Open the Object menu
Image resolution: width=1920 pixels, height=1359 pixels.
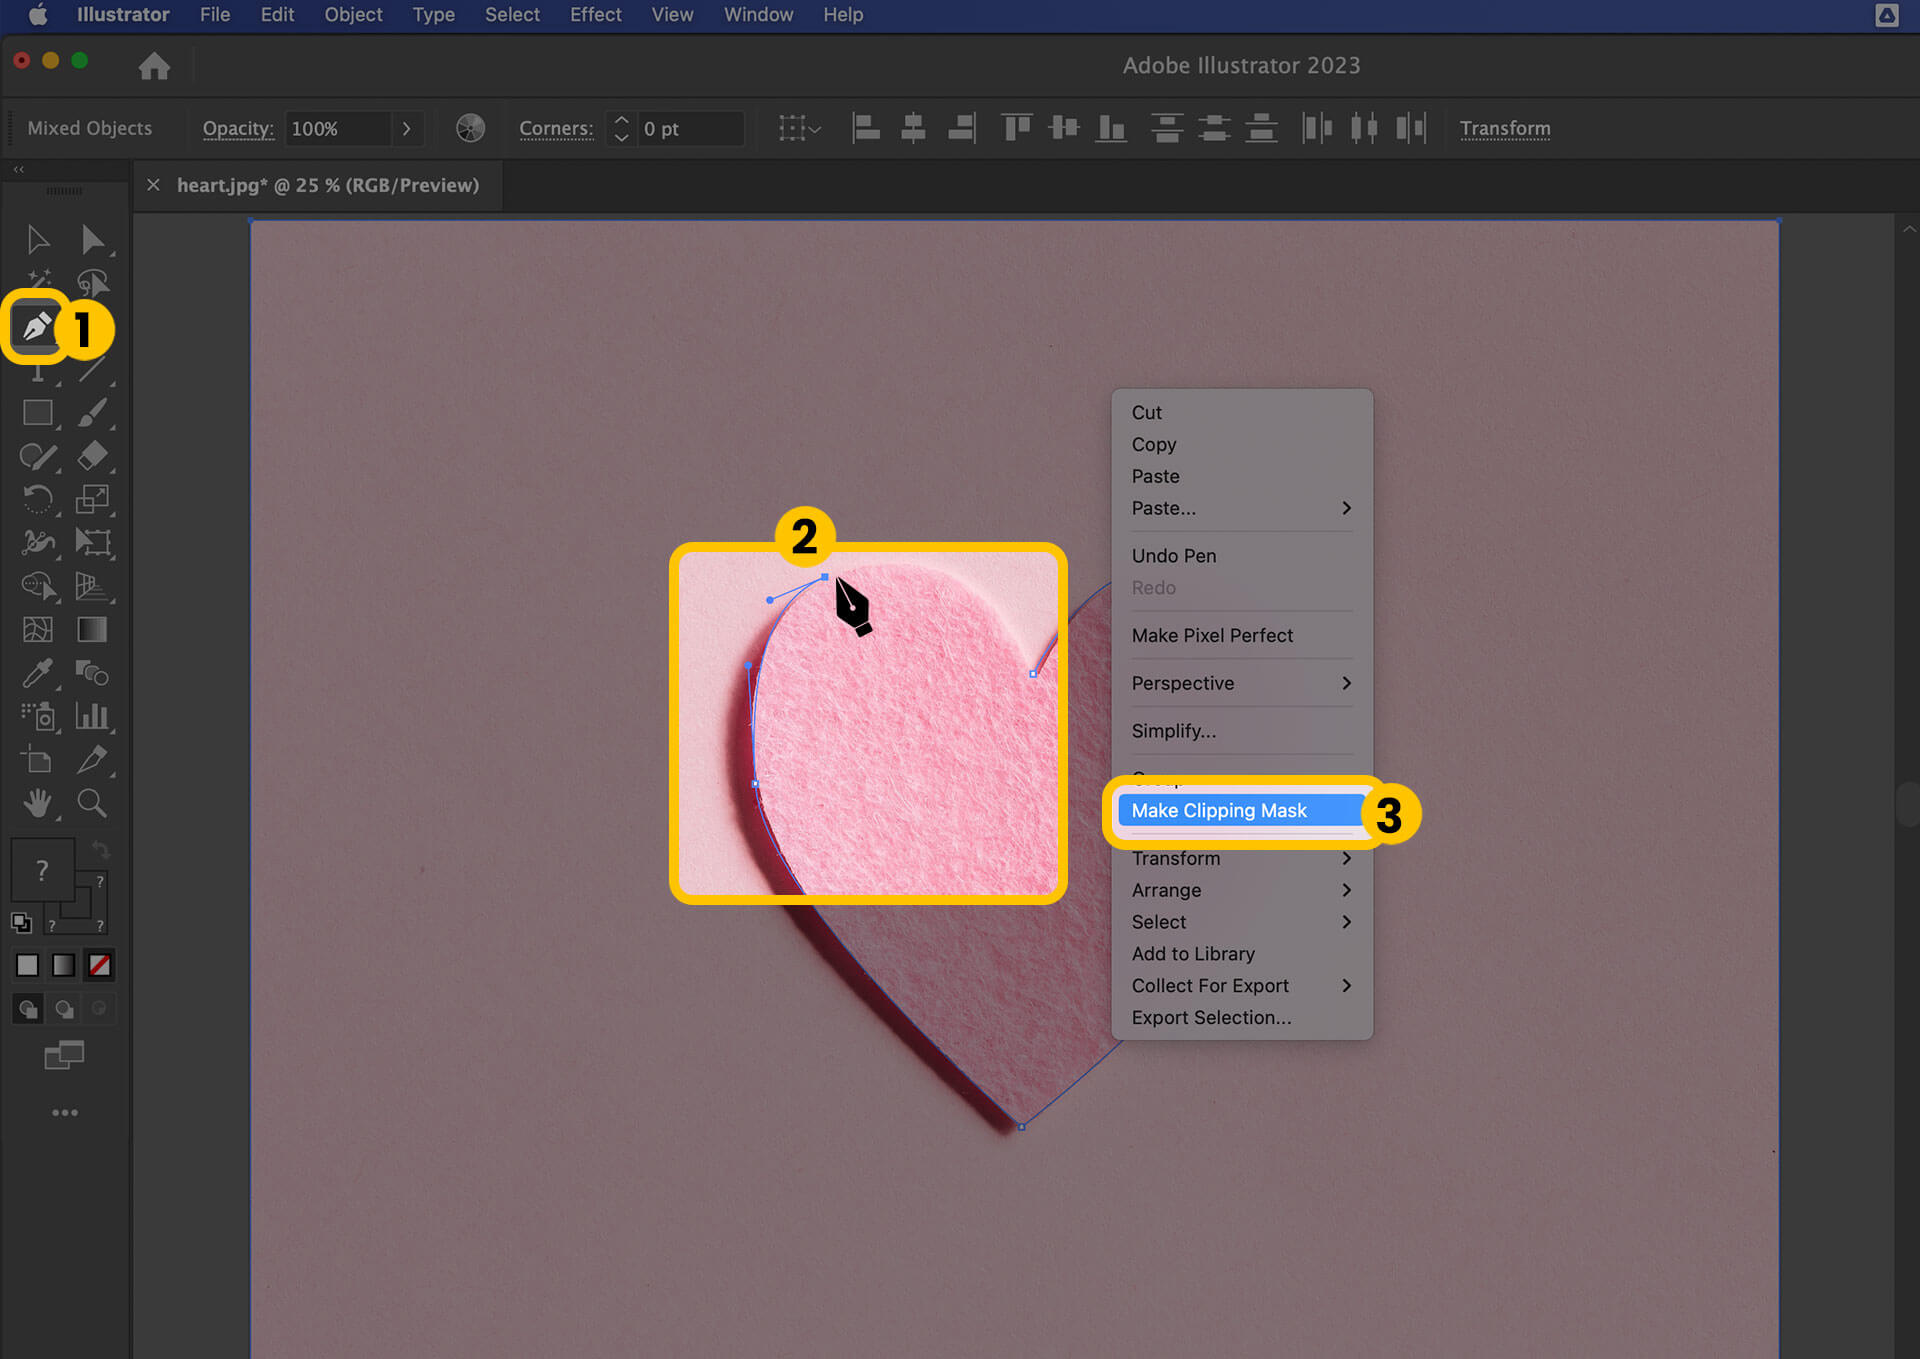coord(351,15)
